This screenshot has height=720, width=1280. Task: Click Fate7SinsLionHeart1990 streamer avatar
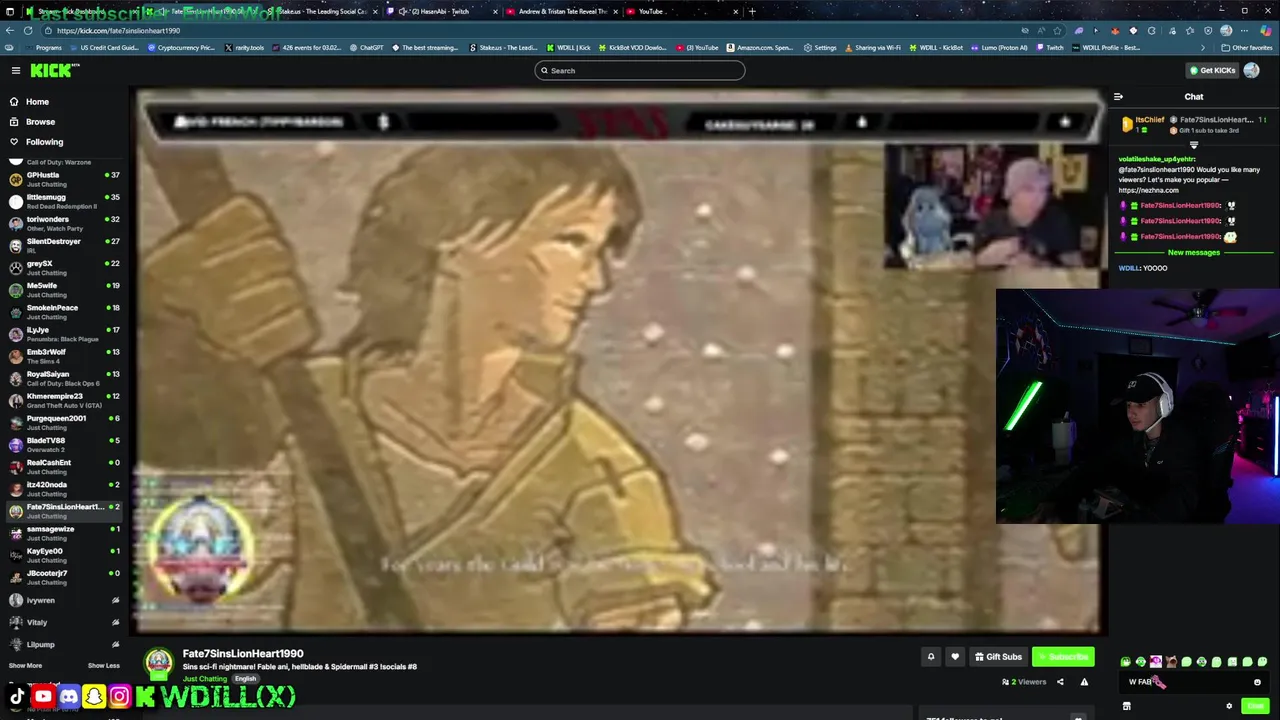(x=159, y=663)
